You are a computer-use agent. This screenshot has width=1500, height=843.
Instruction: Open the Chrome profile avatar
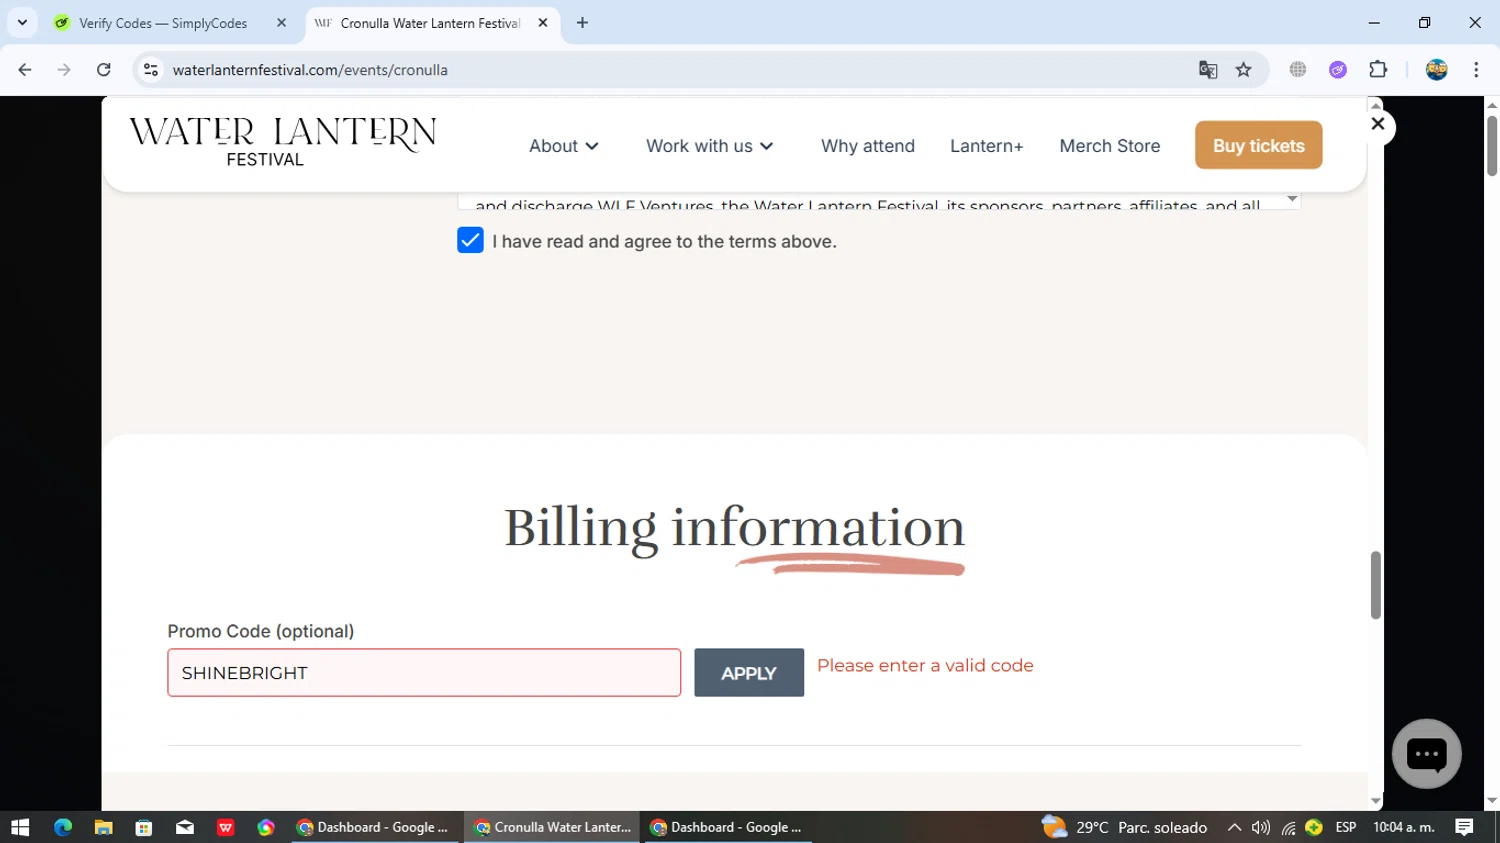1437,70
